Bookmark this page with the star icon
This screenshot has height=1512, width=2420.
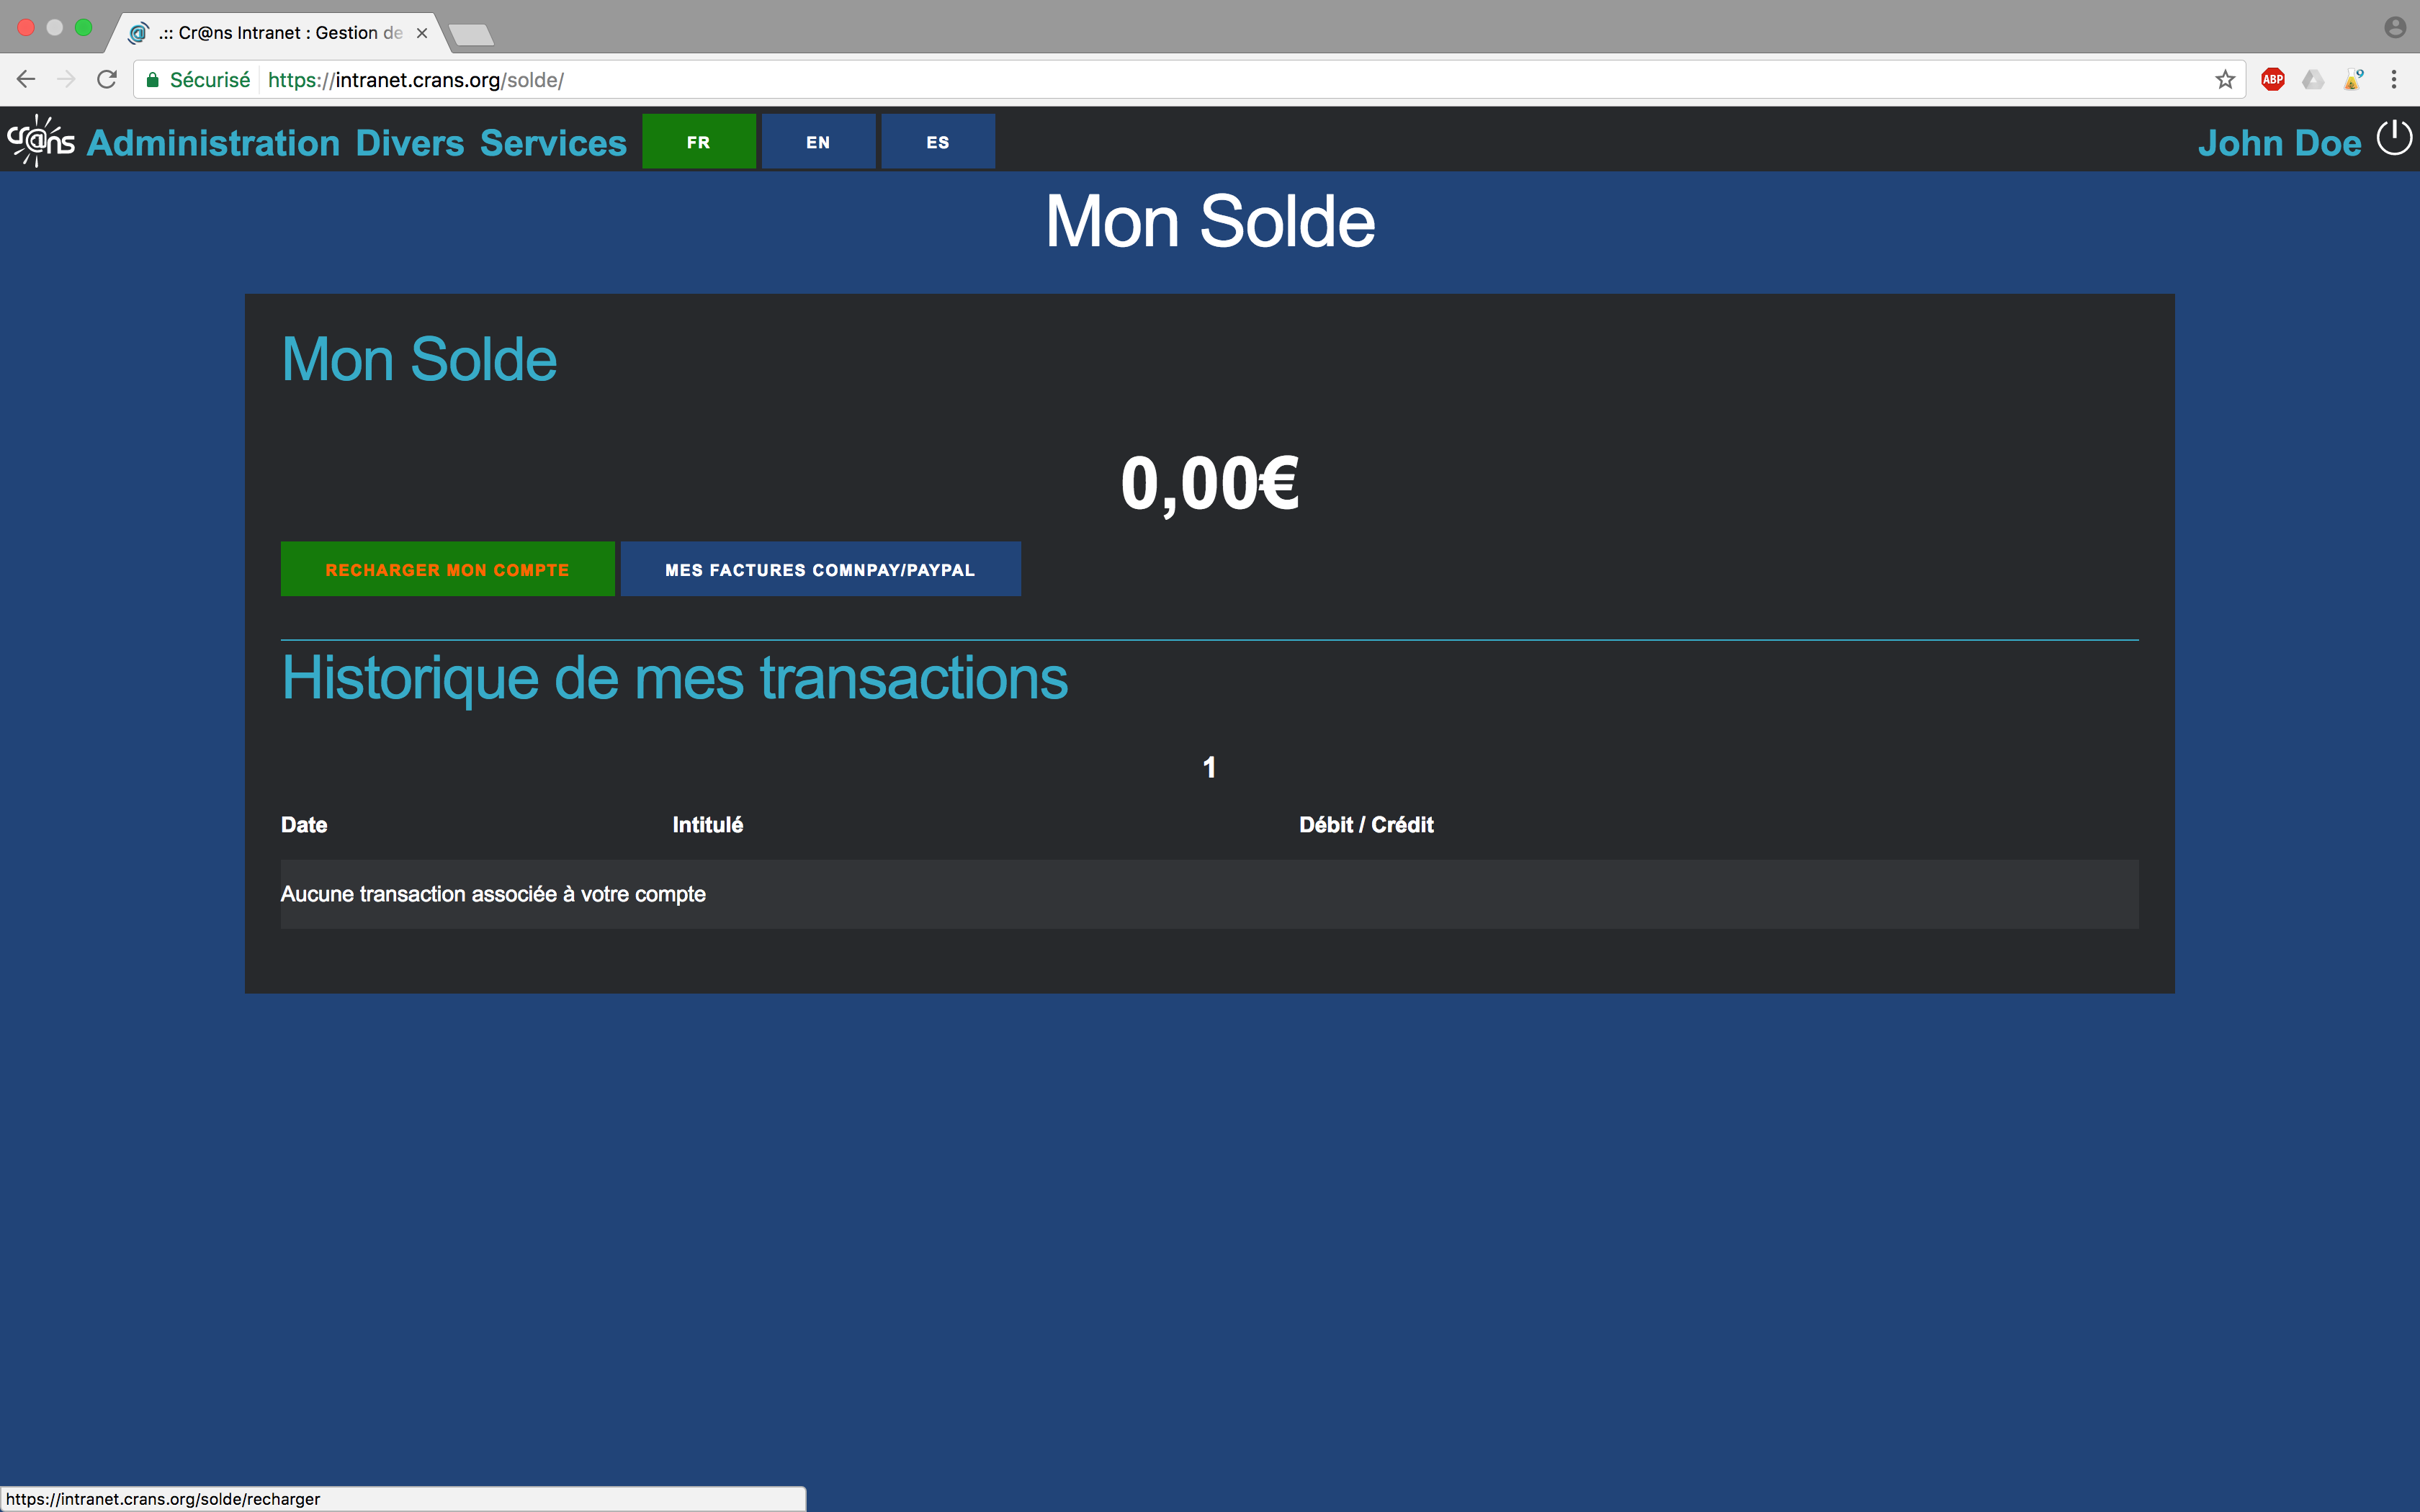point(2225,80)
